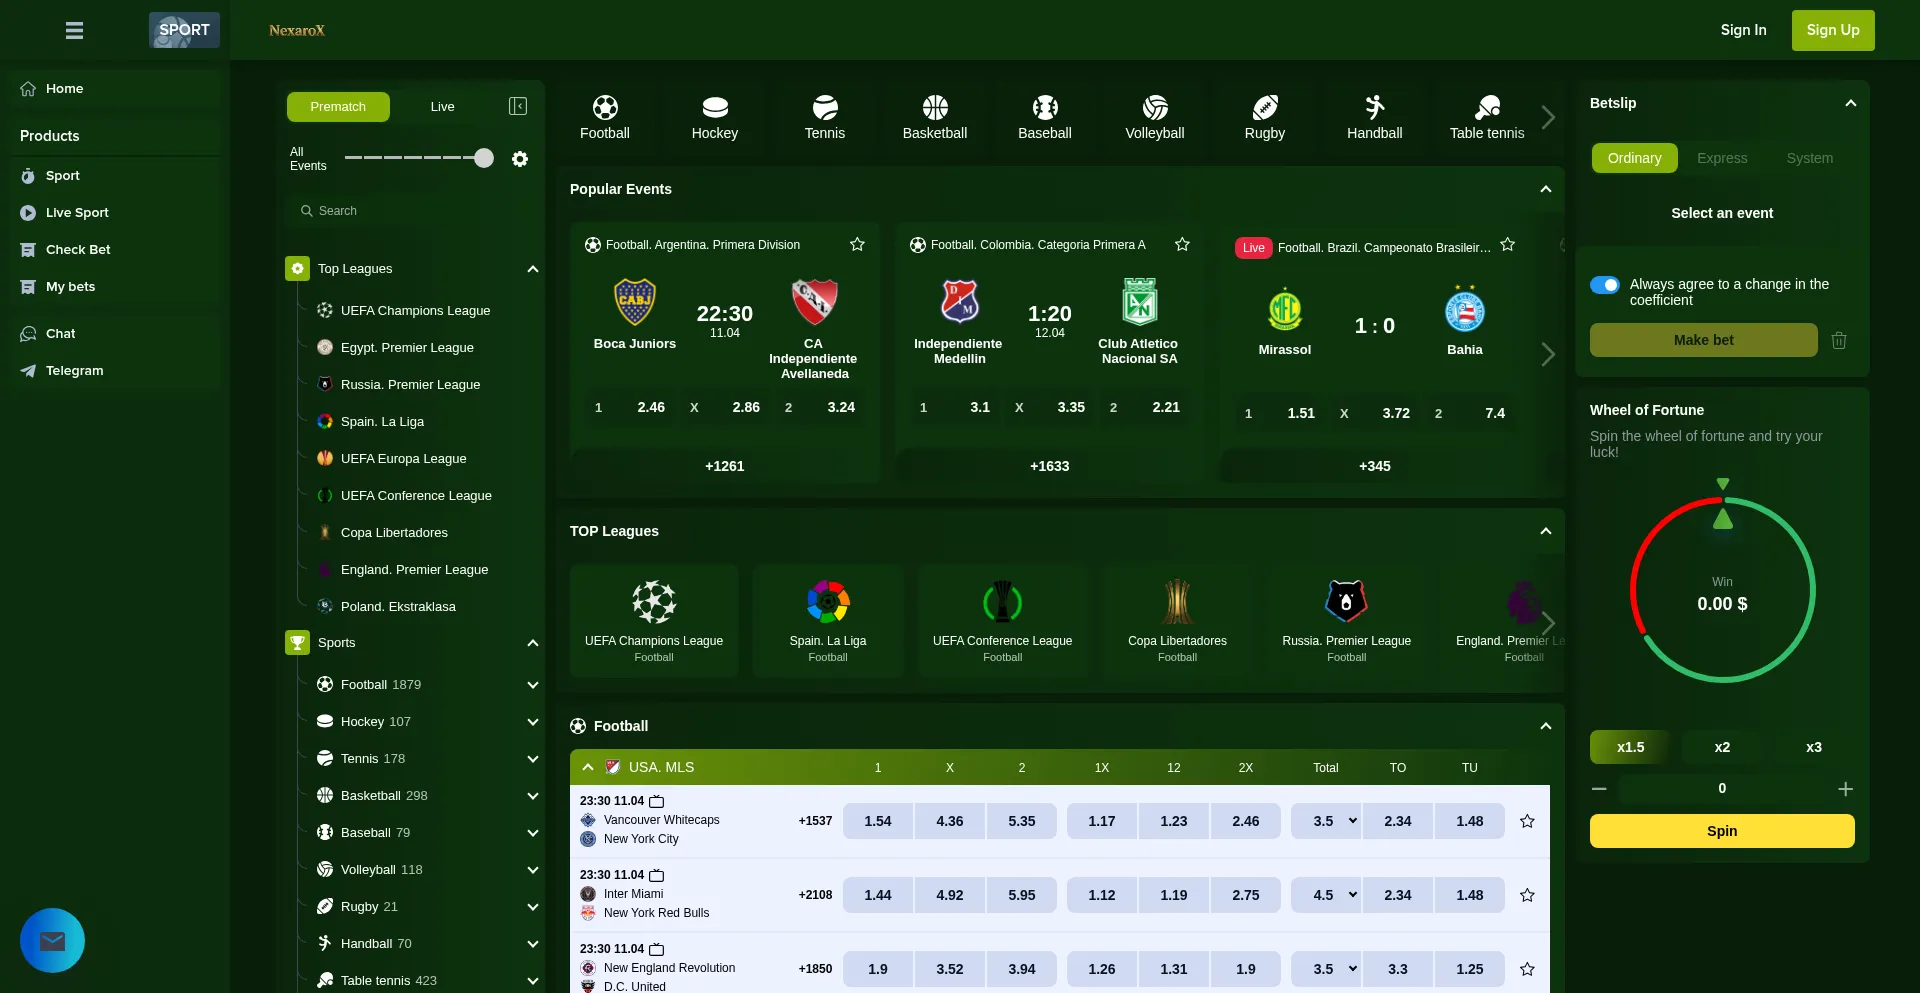Collapse the USA. MLS league group

click(588, 767)
